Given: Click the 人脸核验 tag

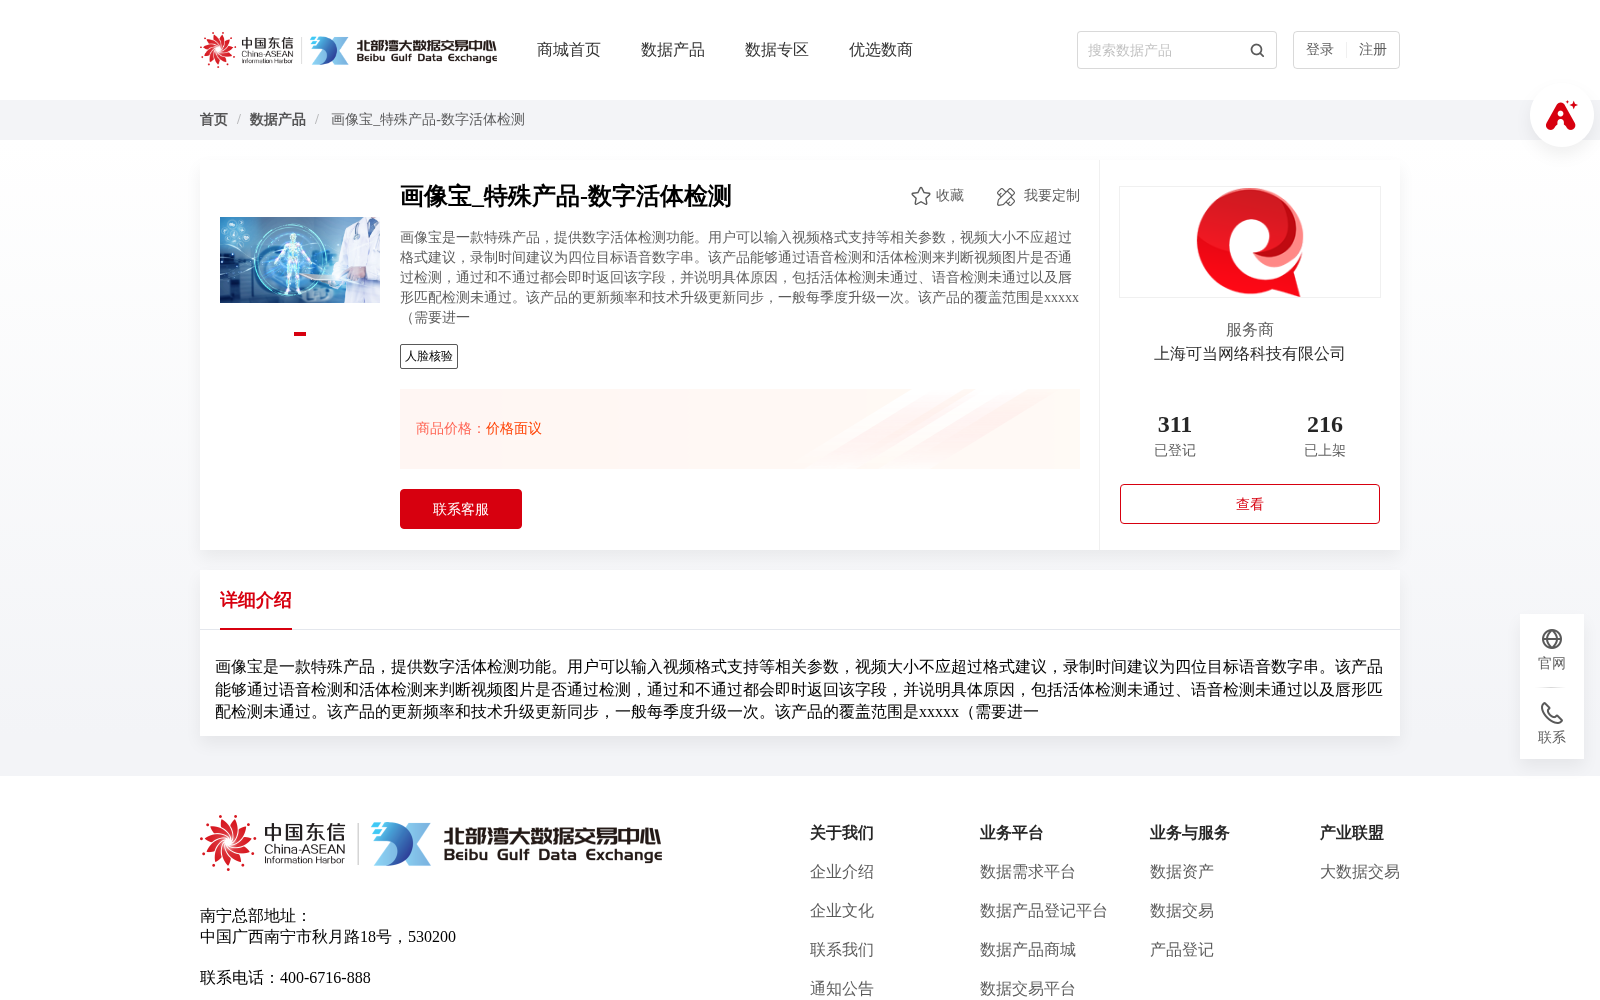Looking at the screenshot, I should (429, 357).
